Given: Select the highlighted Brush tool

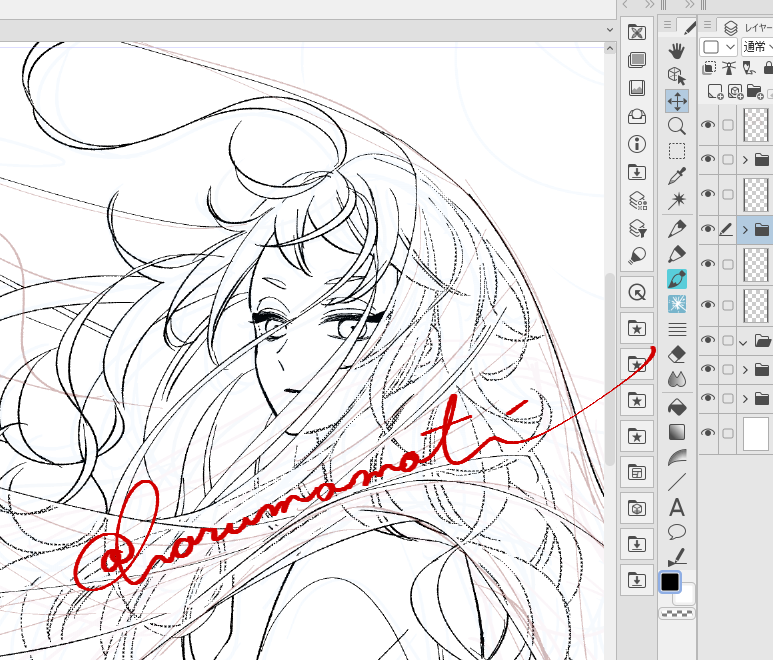Looking at the screenshot, I should tap(677, 279).
